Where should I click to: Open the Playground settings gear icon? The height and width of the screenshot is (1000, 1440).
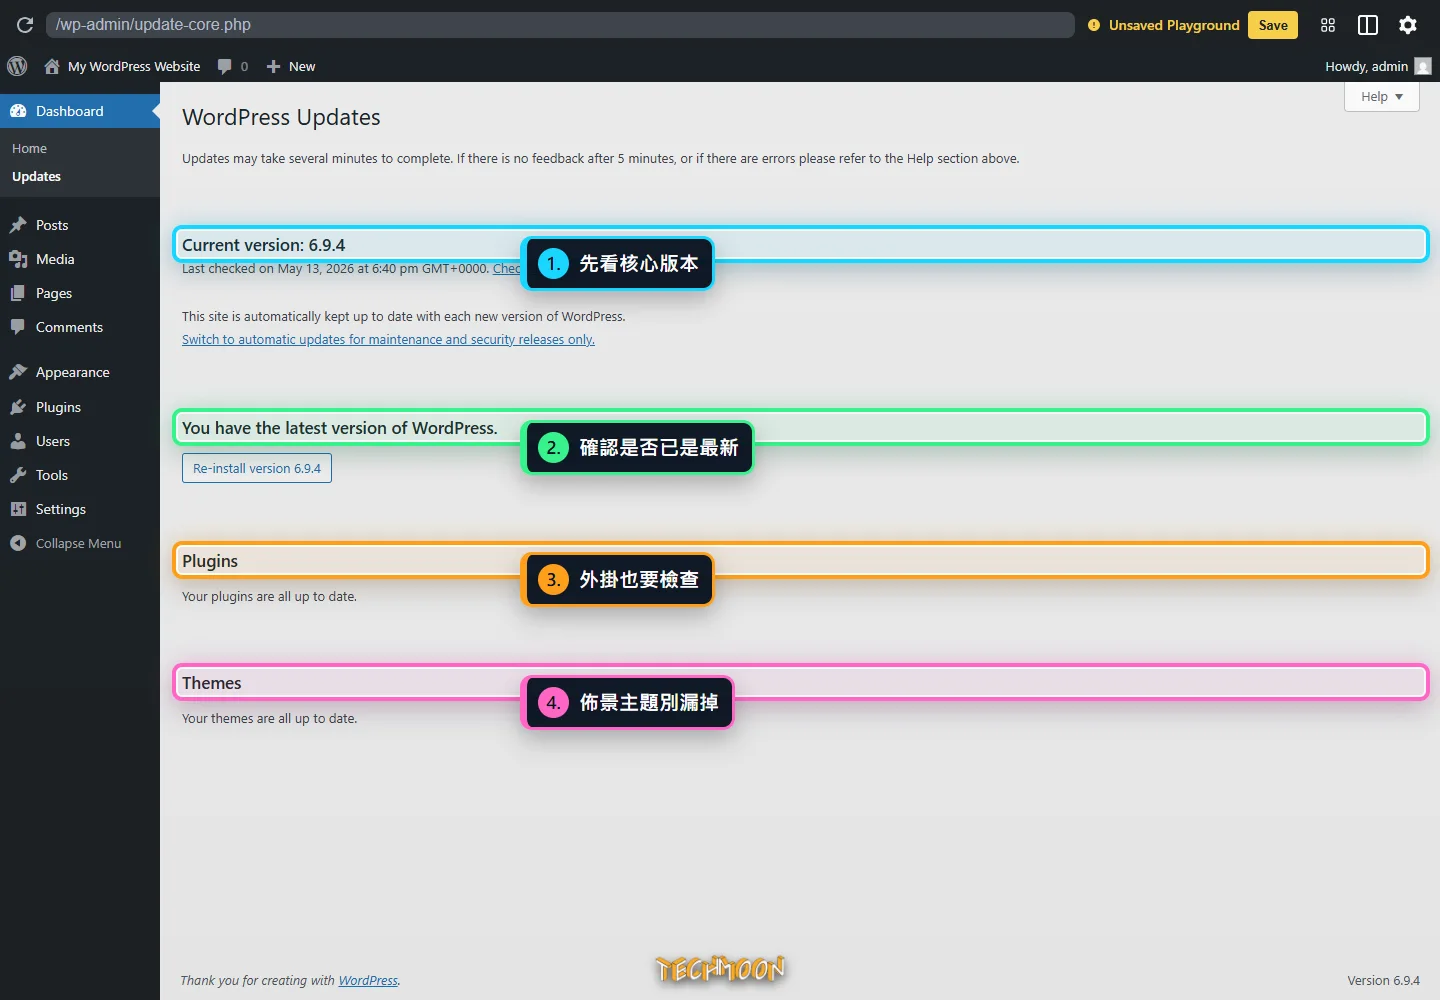pyautogui.click(x=1408, y=25)
